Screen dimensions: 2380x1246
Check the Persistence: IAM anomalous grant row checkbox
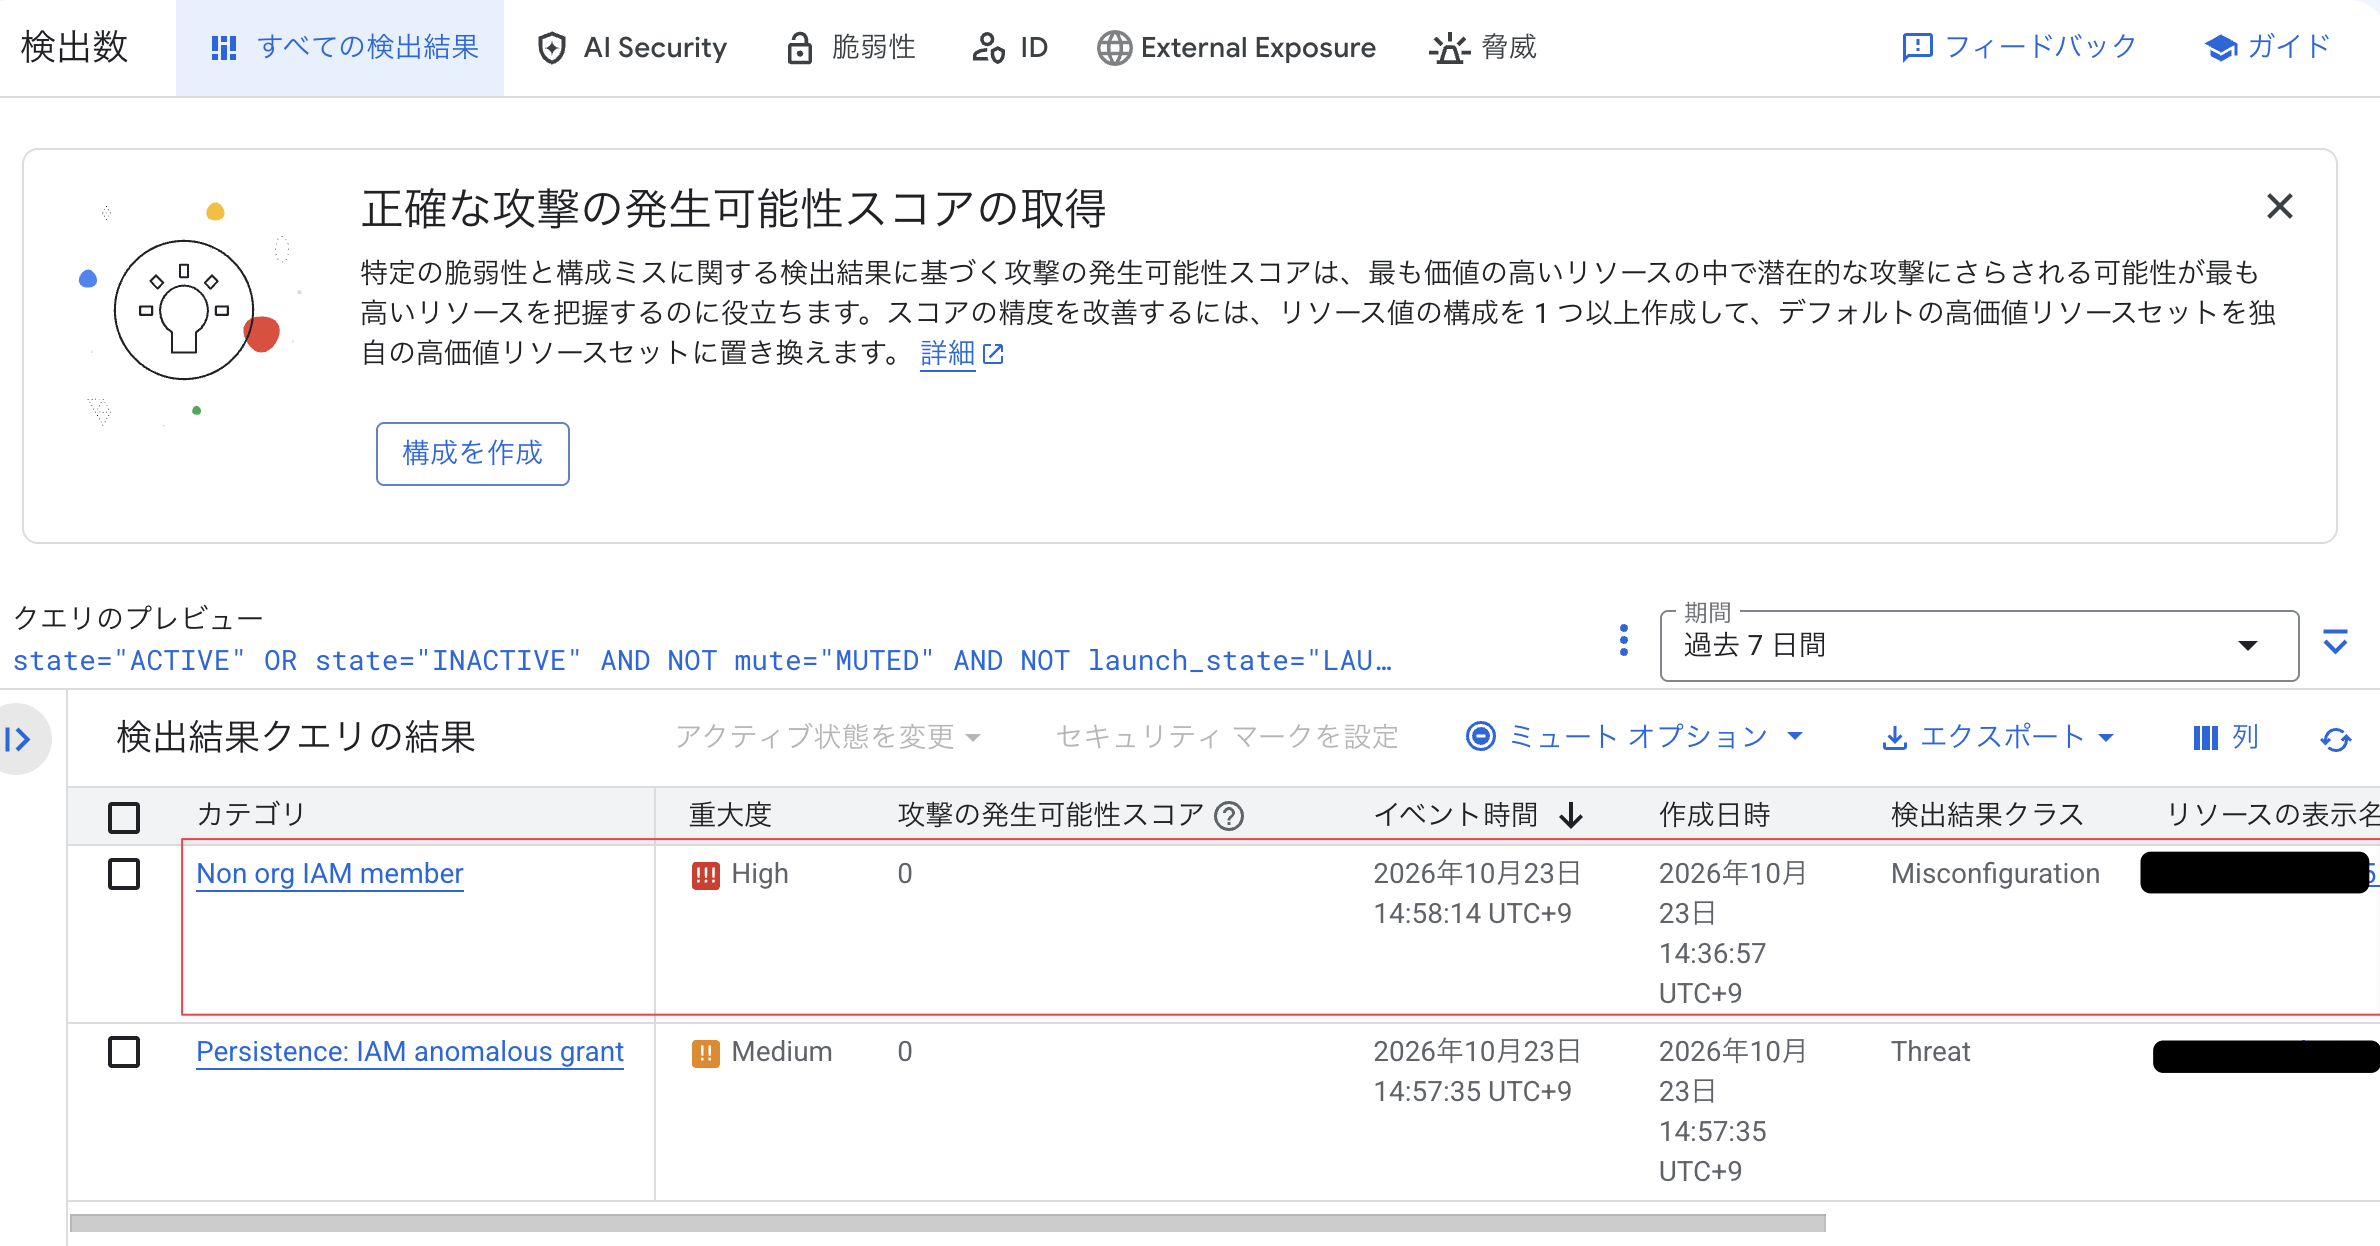(x=124, y=1052)
